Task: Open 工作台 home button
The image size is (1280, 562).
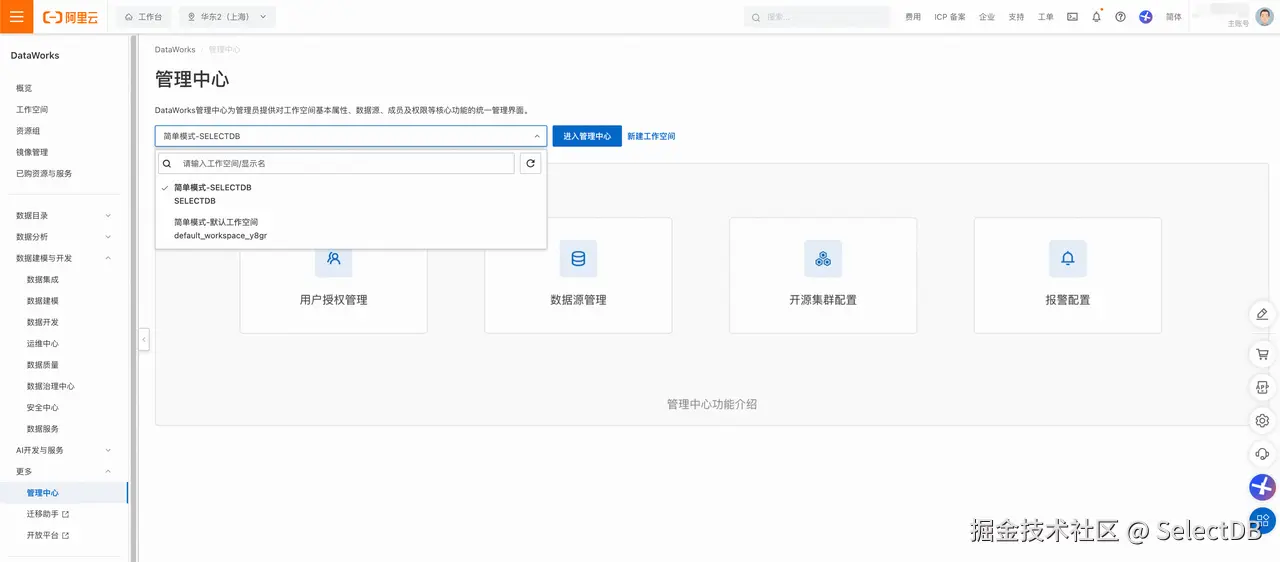Action: click(x=144, y=17)
